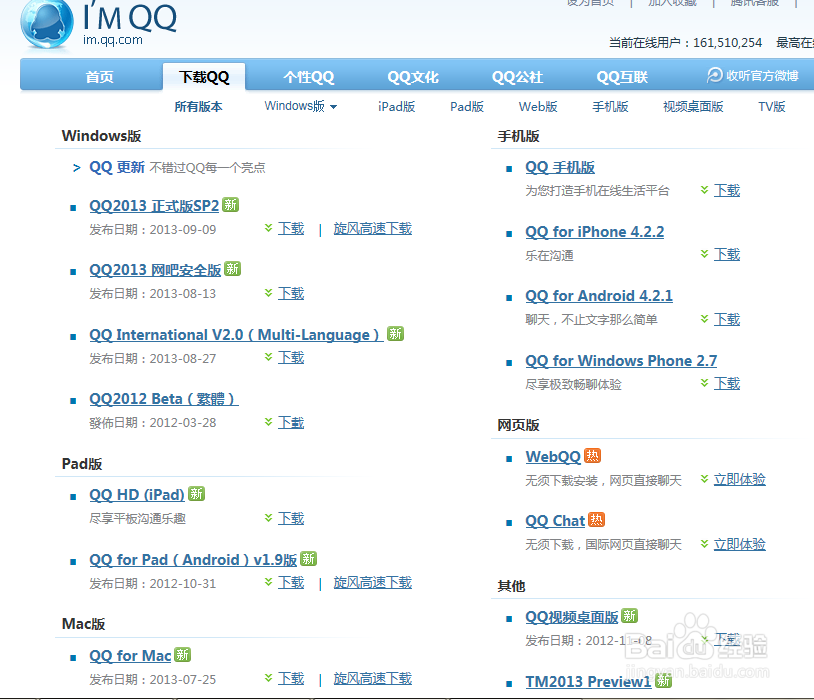Image resolution: width=814 pixels, height=700 pixels.
Task: Click the 收听官方微博 text link
Action: click(762, 76)
